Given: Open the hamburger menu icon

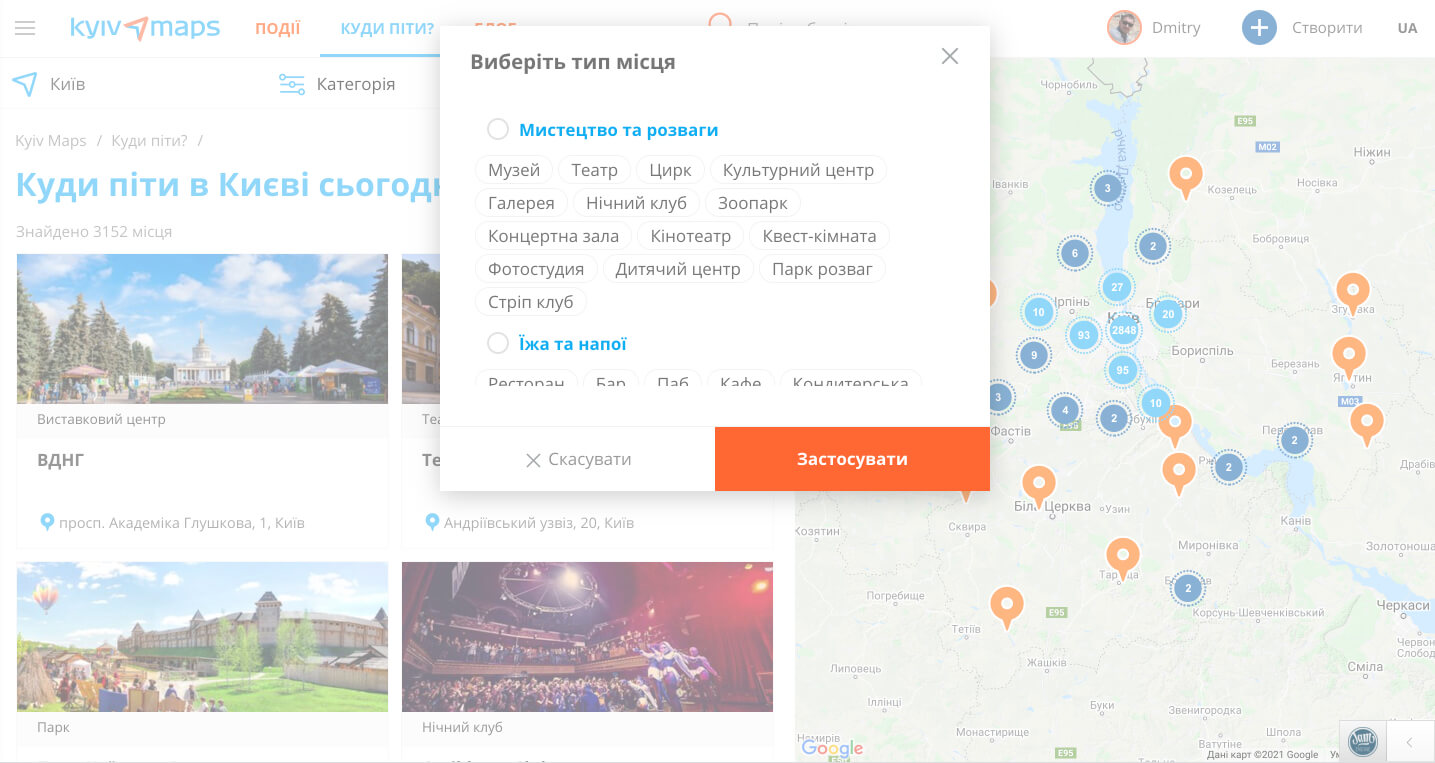Looking at the screenshot, I should click(25, 28).
